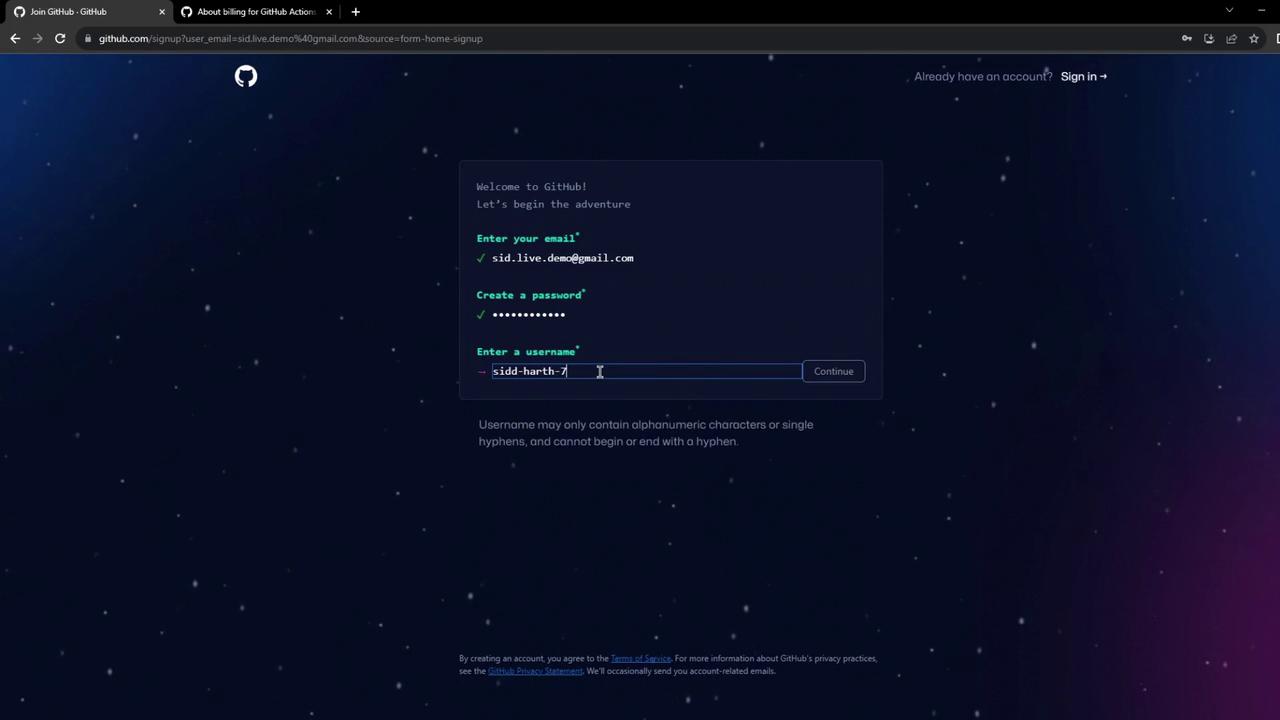The image size is (1280, 720).
Task: Click the 'Enter a username' label
Action: click(526, 352)
